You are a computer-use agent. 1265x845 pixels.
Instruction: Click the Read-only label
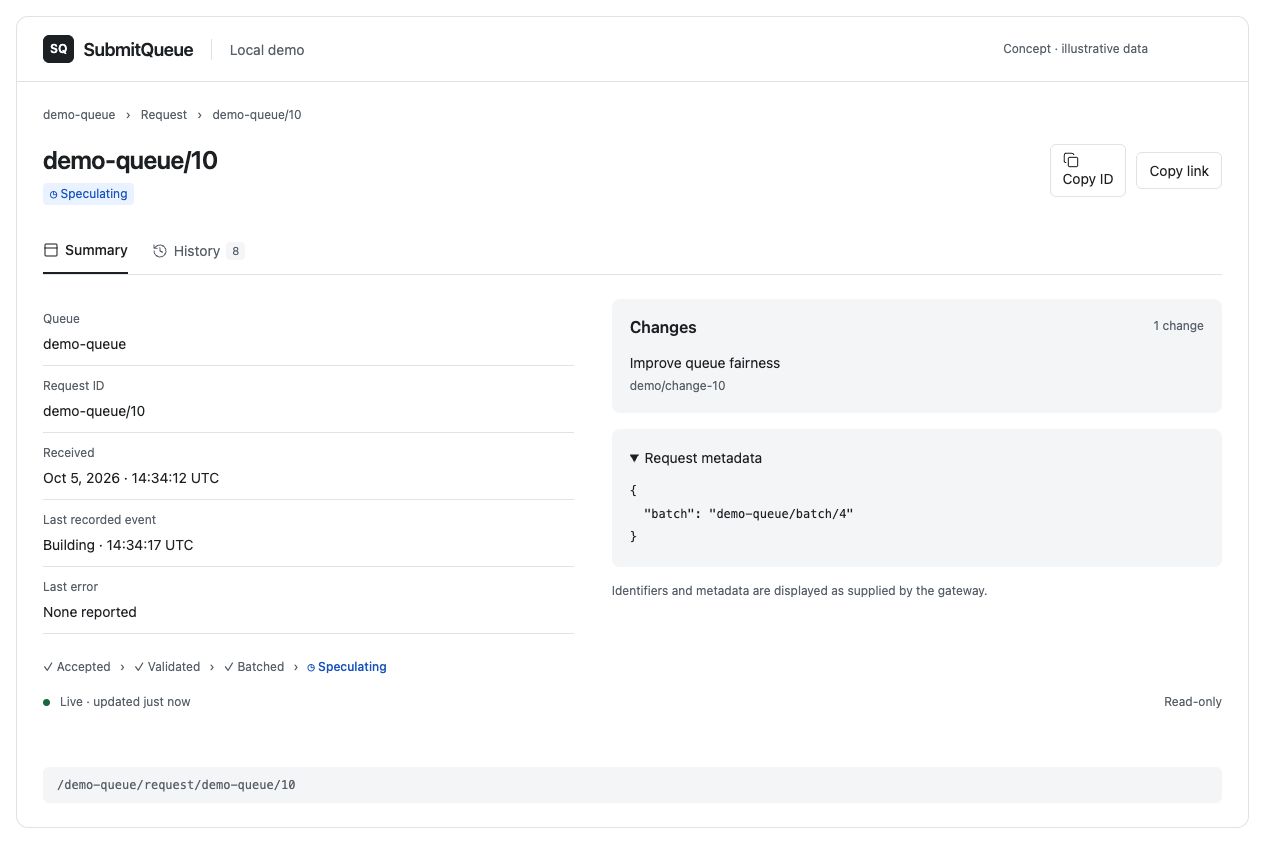tap(1193, 702)
